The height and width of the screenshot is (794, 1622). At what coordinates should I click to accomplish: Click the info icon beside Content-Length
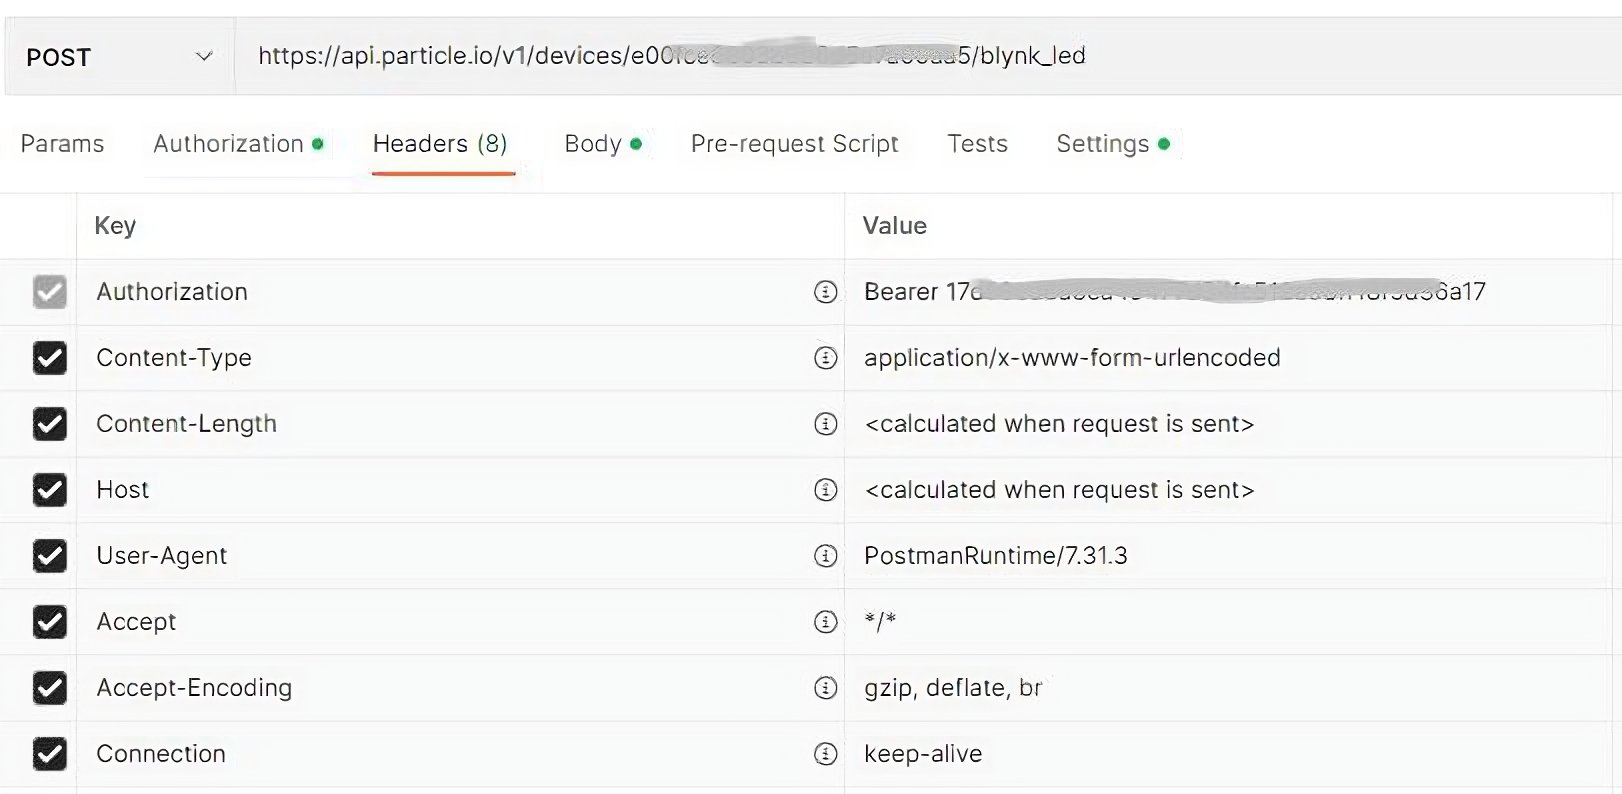coord(826,424)
